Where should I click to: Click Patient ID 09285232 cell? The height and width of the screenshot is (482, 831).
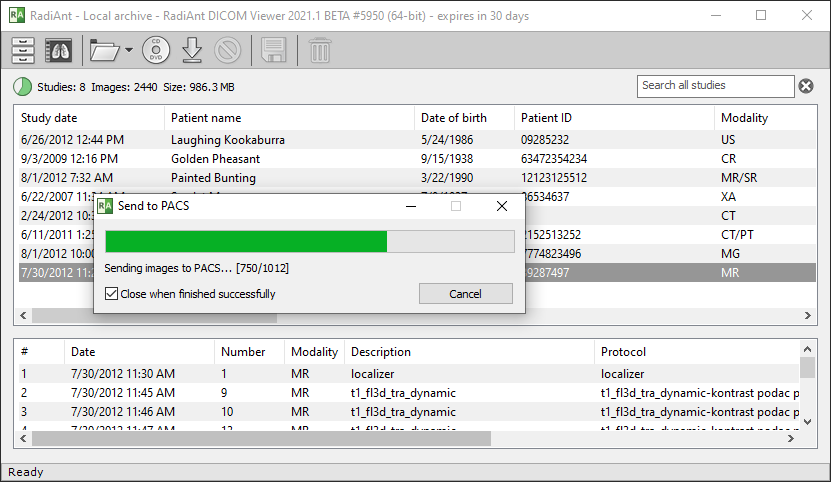click(545, 140)
